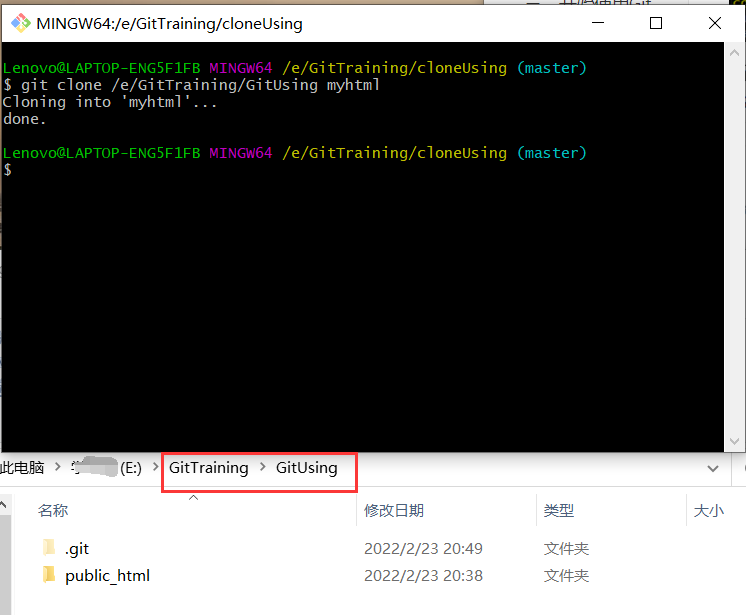Sort by 大小 column header

click(708, 510)
